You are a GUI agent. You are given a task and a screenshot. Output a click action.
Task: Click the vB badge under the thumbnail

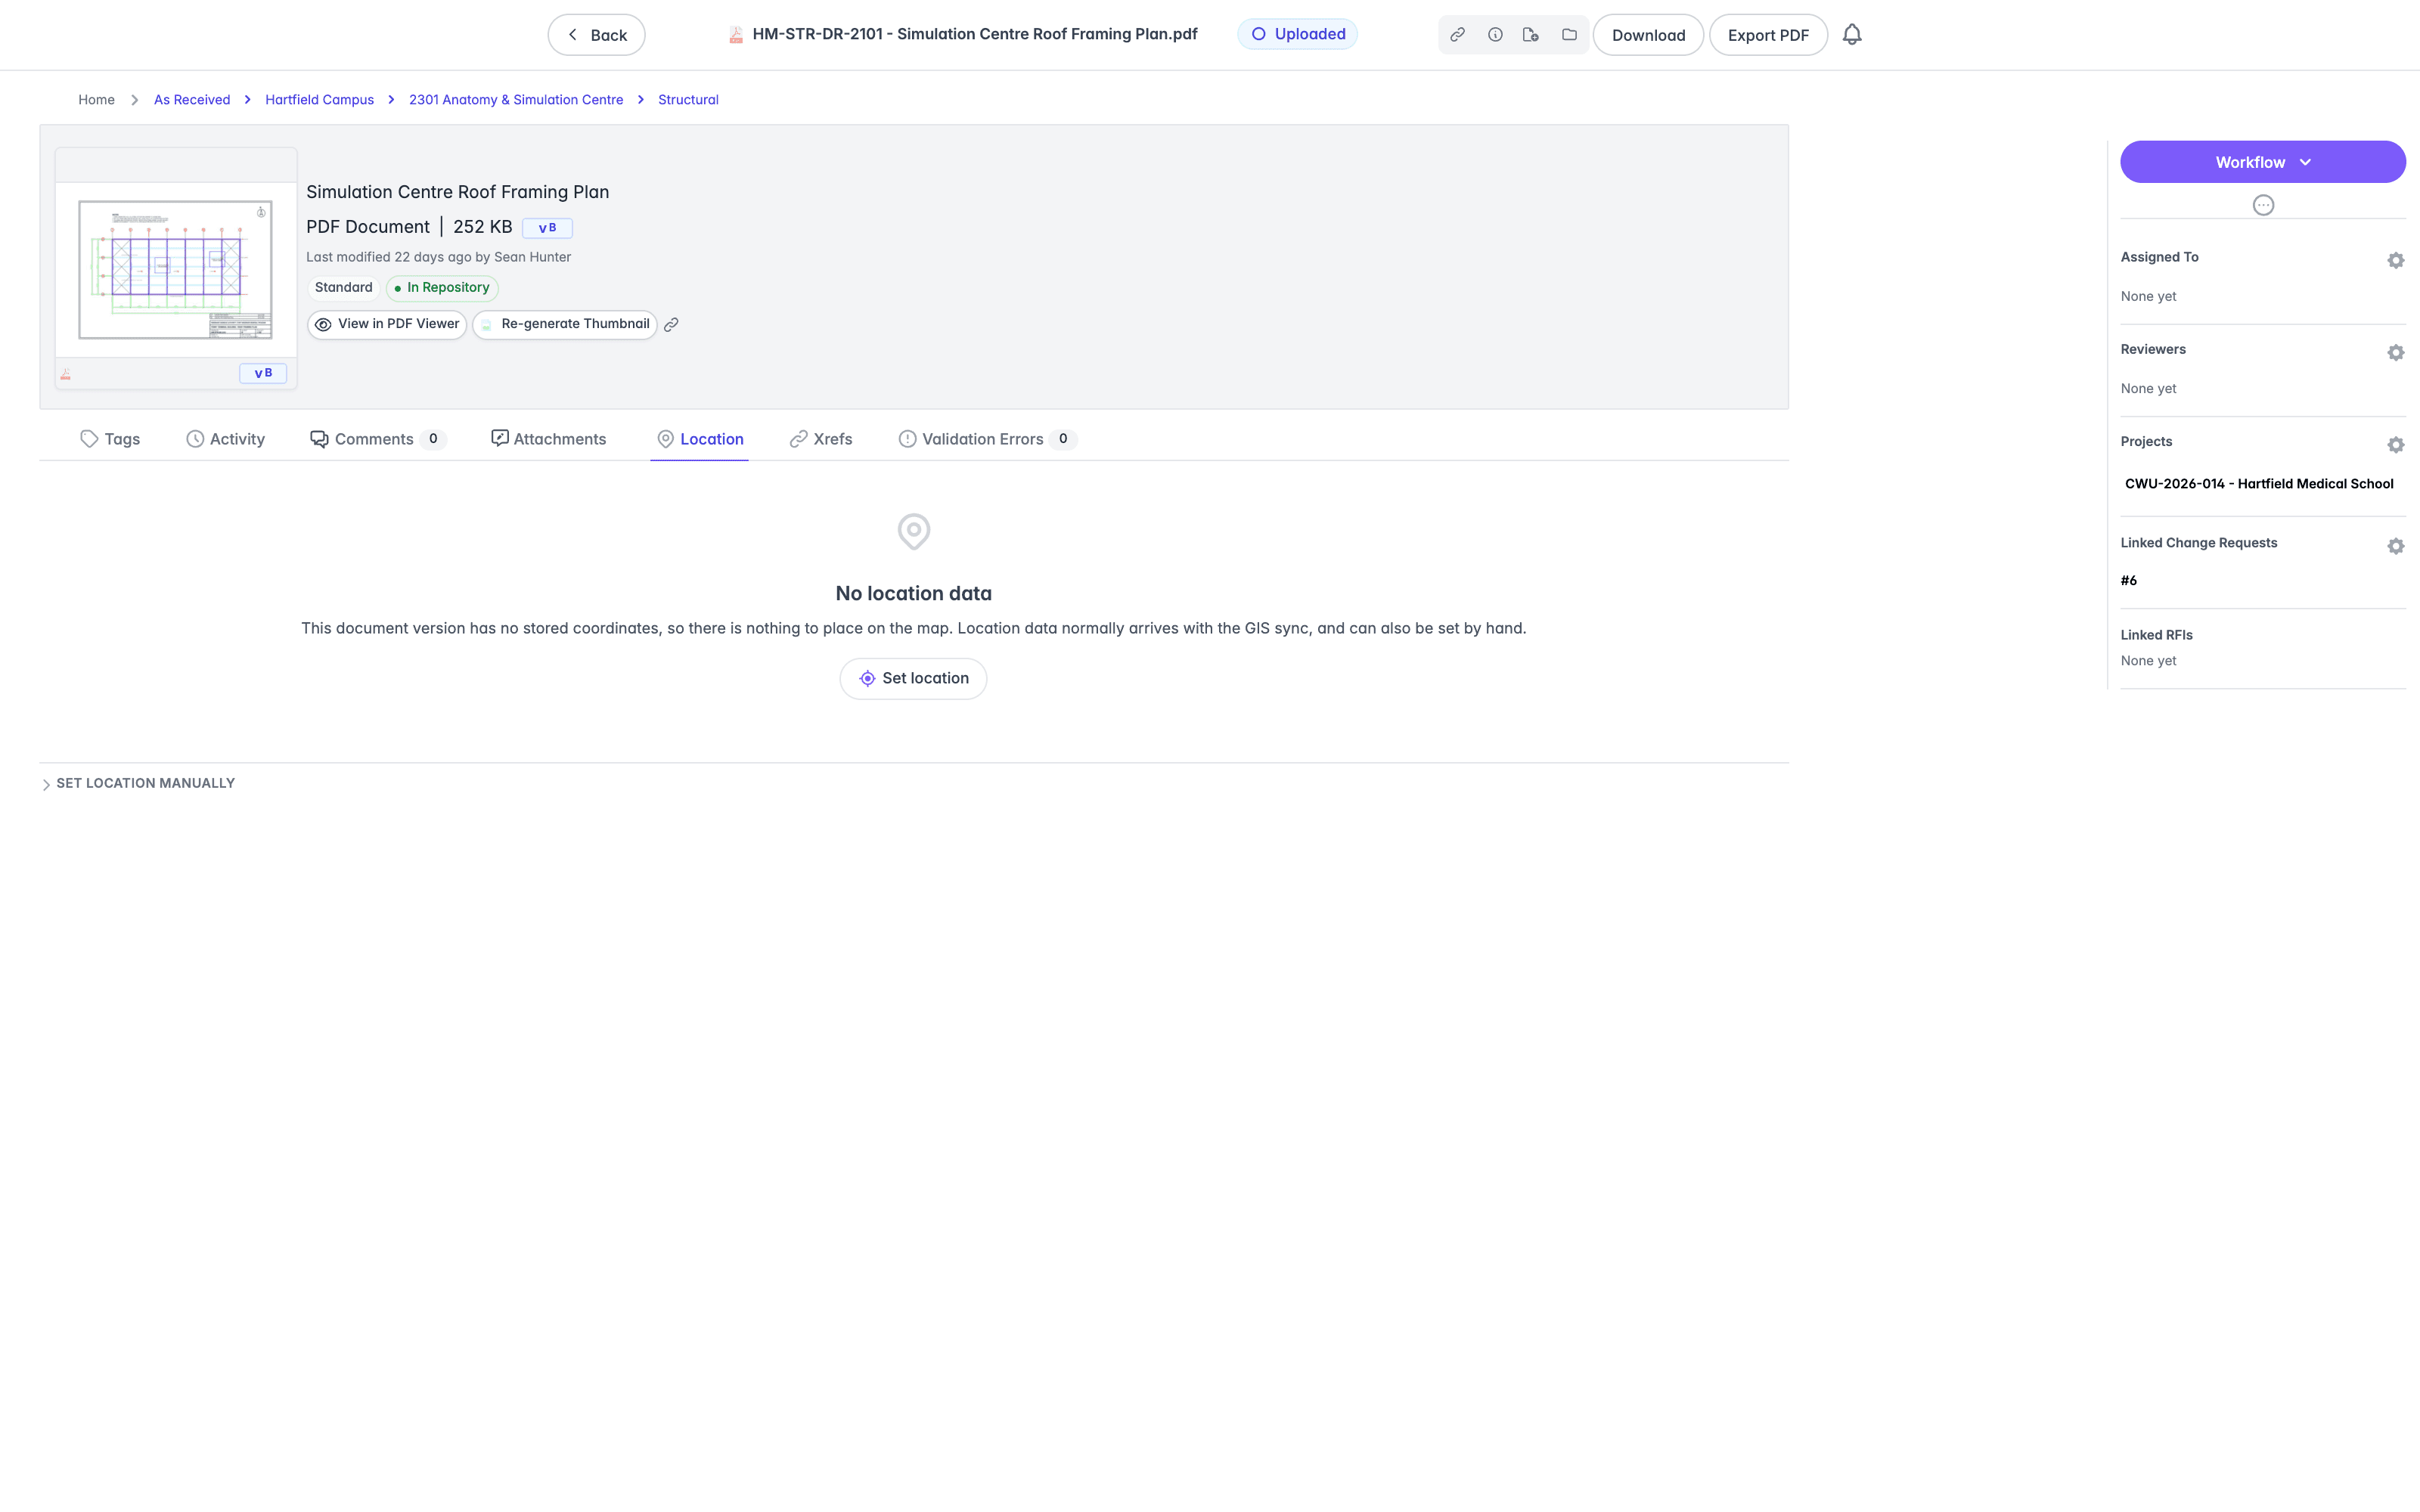click(x=263, y=373)
